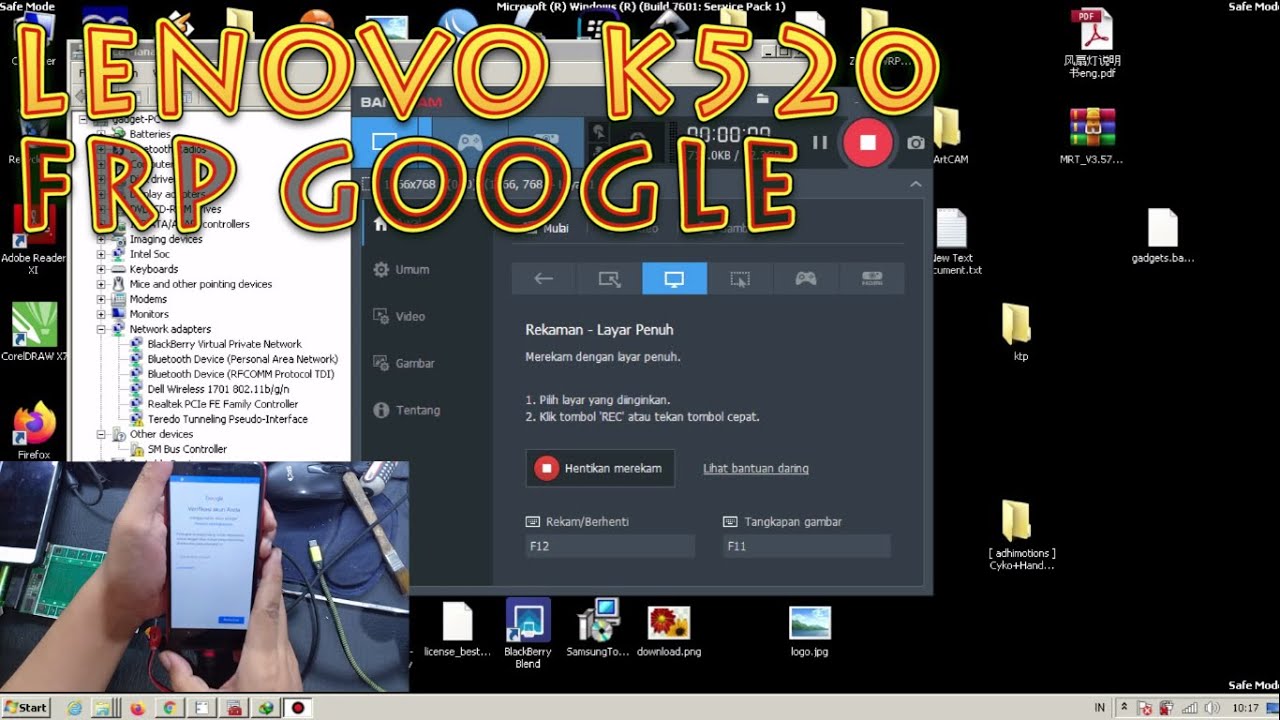The width and height of the screenshot is (1280, 720).
Task: Select gadgets.ba file on desktop
Action: pyautogui.click(x=1163, y=237)
